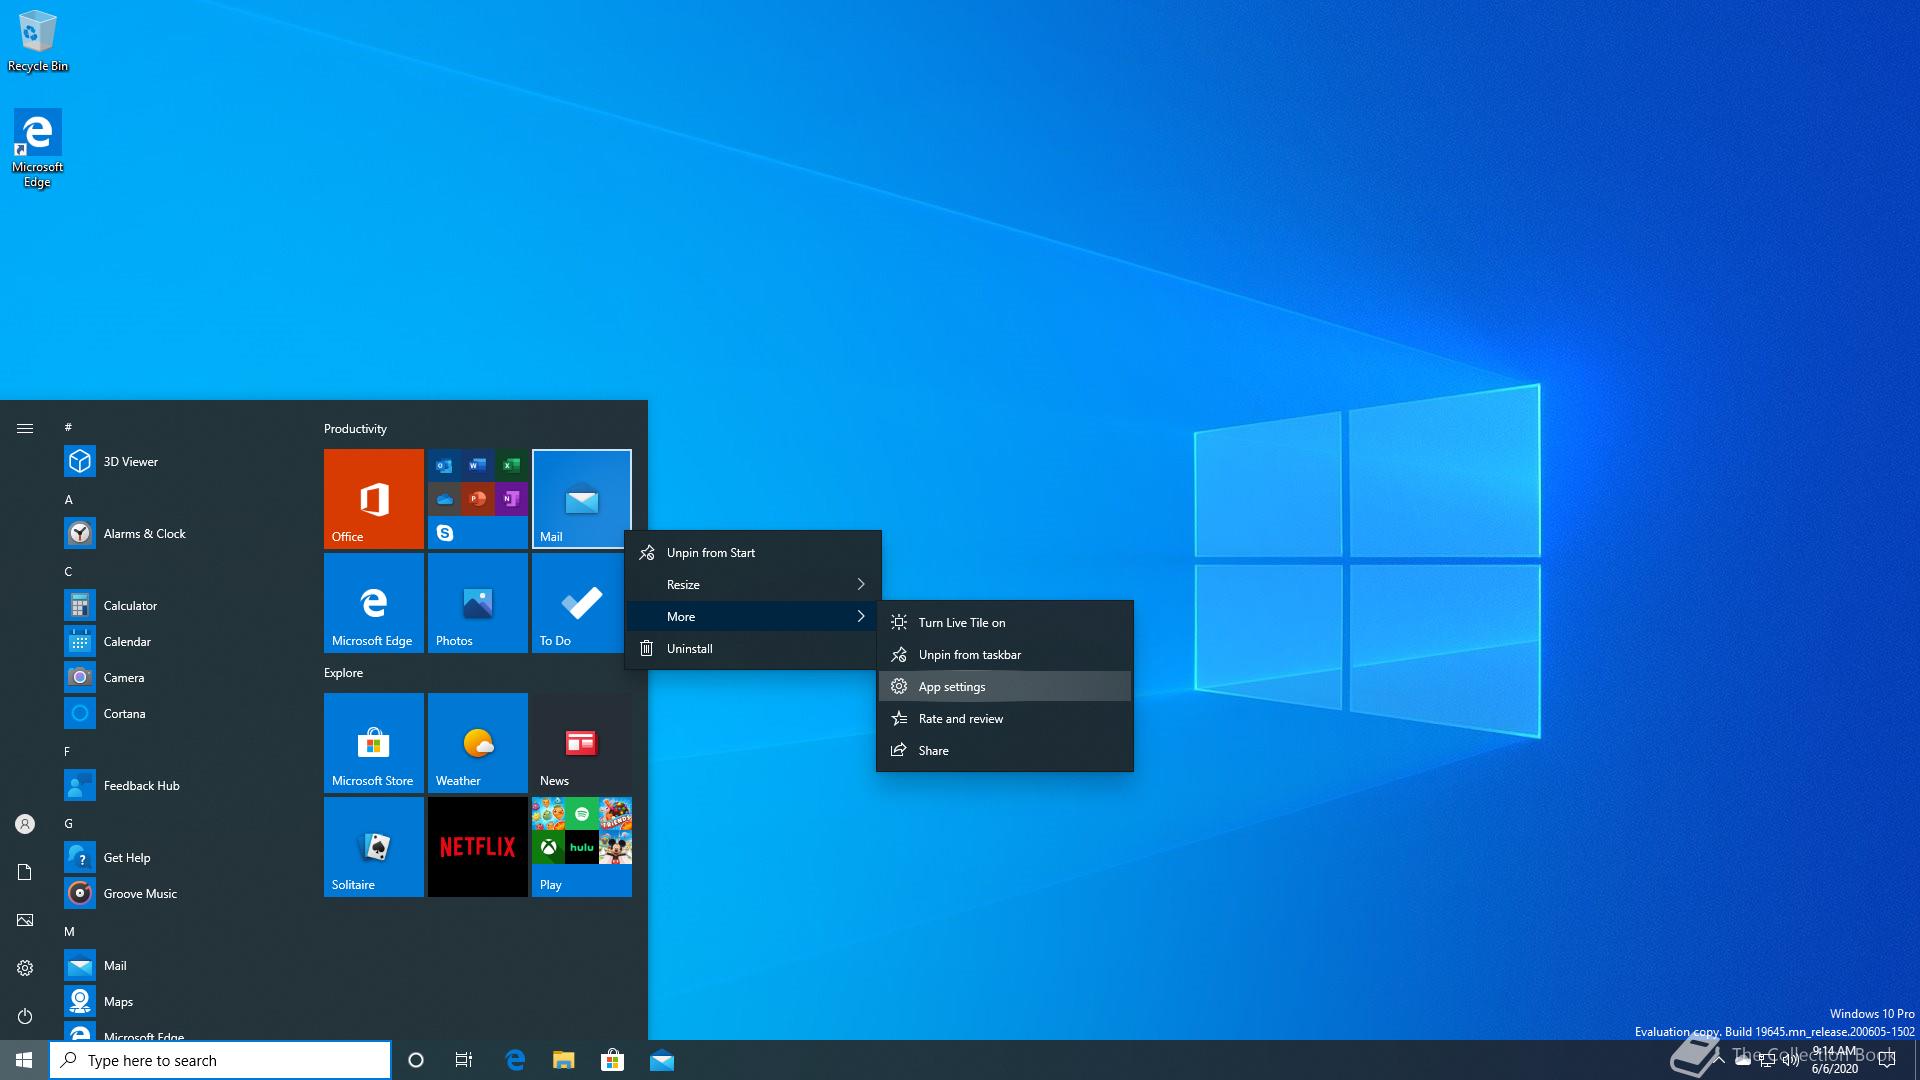
Task: Open Maps from app list
Action: [180, 1001]
